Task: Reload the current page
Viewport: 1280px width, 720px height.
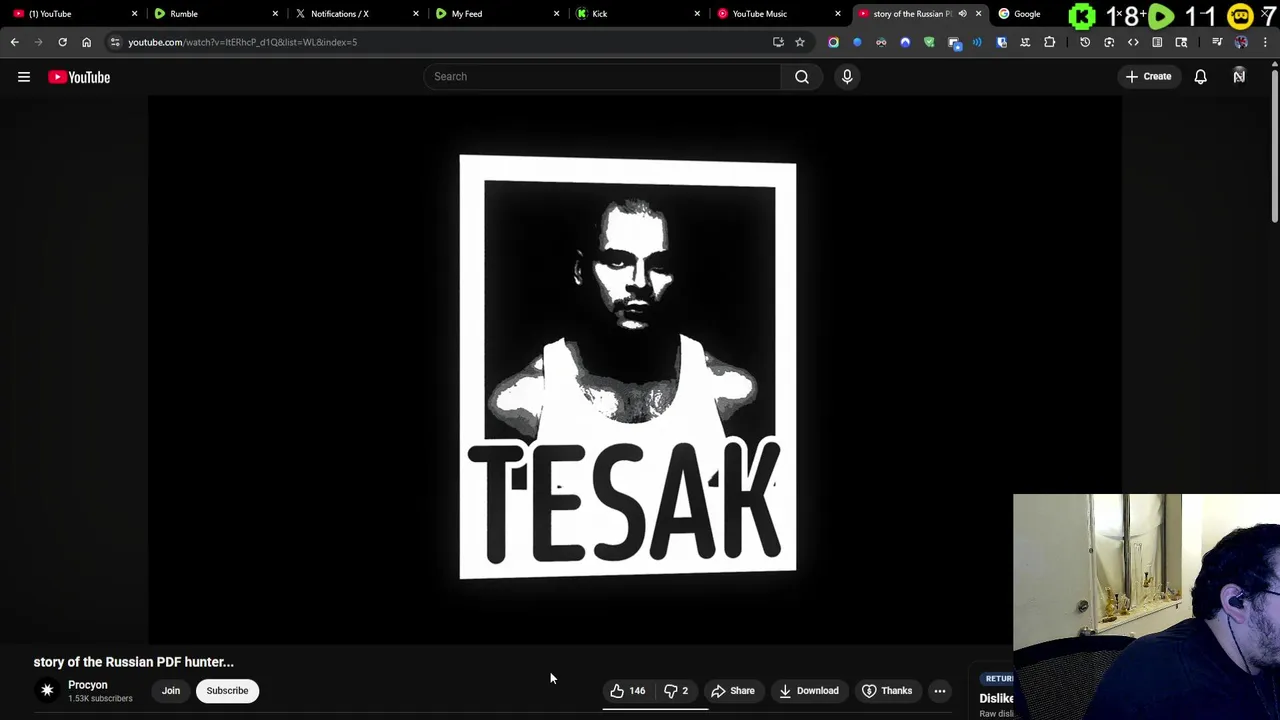Action: pos(62,42)
